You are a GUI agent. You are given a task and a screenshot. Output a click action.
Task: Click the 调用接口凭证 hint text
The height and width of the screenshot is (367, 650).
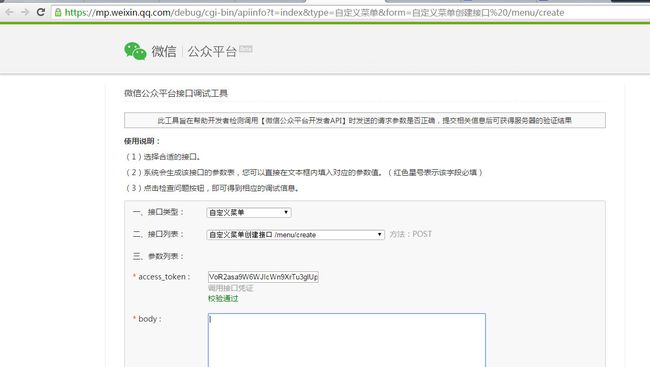pos(230,288)
